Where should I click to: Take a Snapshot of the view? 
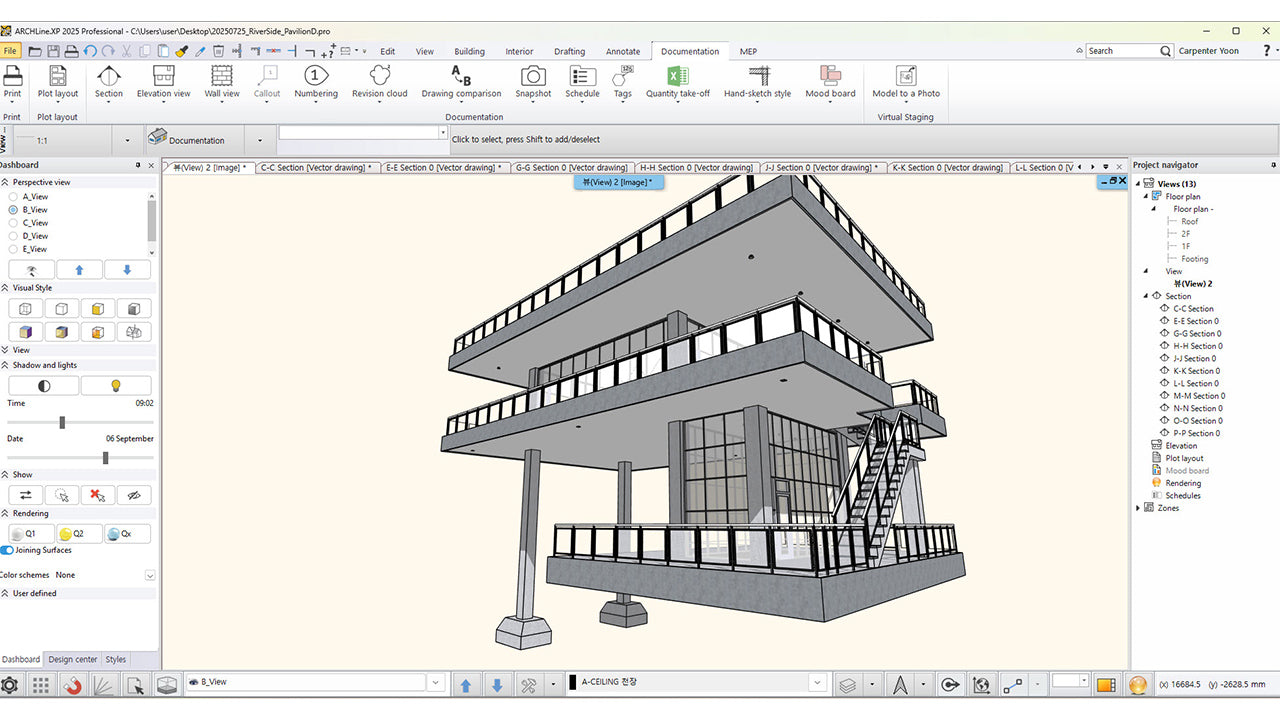[x=533, y=80]
